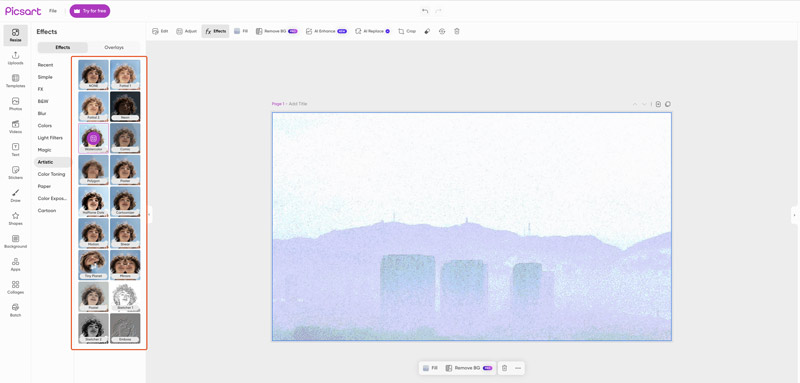Open settings for selected Watercolor effect
This screenshot has width=800, height=383.
click(93, 138)
